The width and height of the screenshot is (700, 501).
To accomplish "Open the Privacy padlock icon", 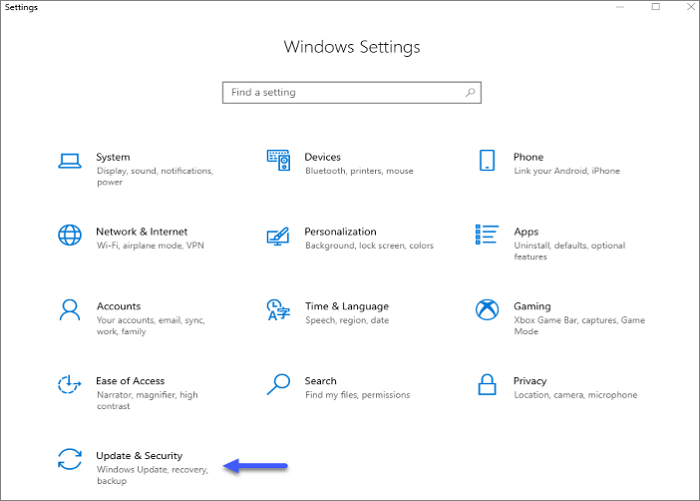I will [x=487, y=385].
